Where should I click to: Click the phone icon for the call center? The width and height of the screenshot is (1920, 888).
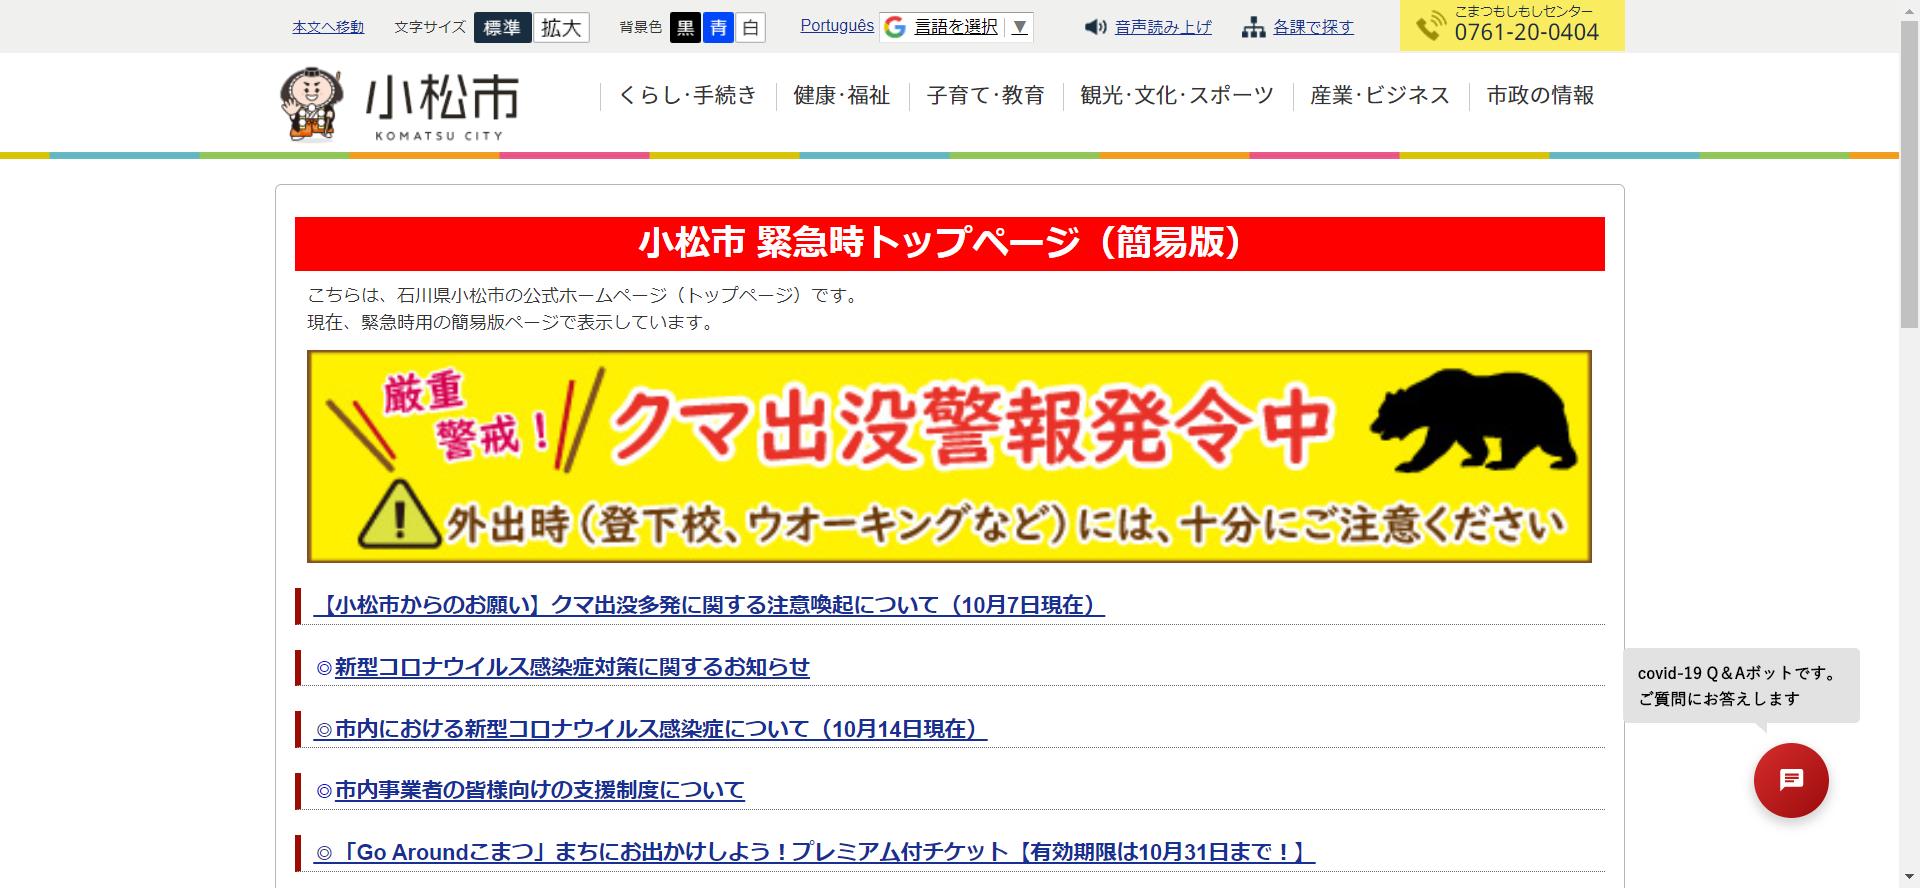pyautogui.click(x=1431, y=26)
